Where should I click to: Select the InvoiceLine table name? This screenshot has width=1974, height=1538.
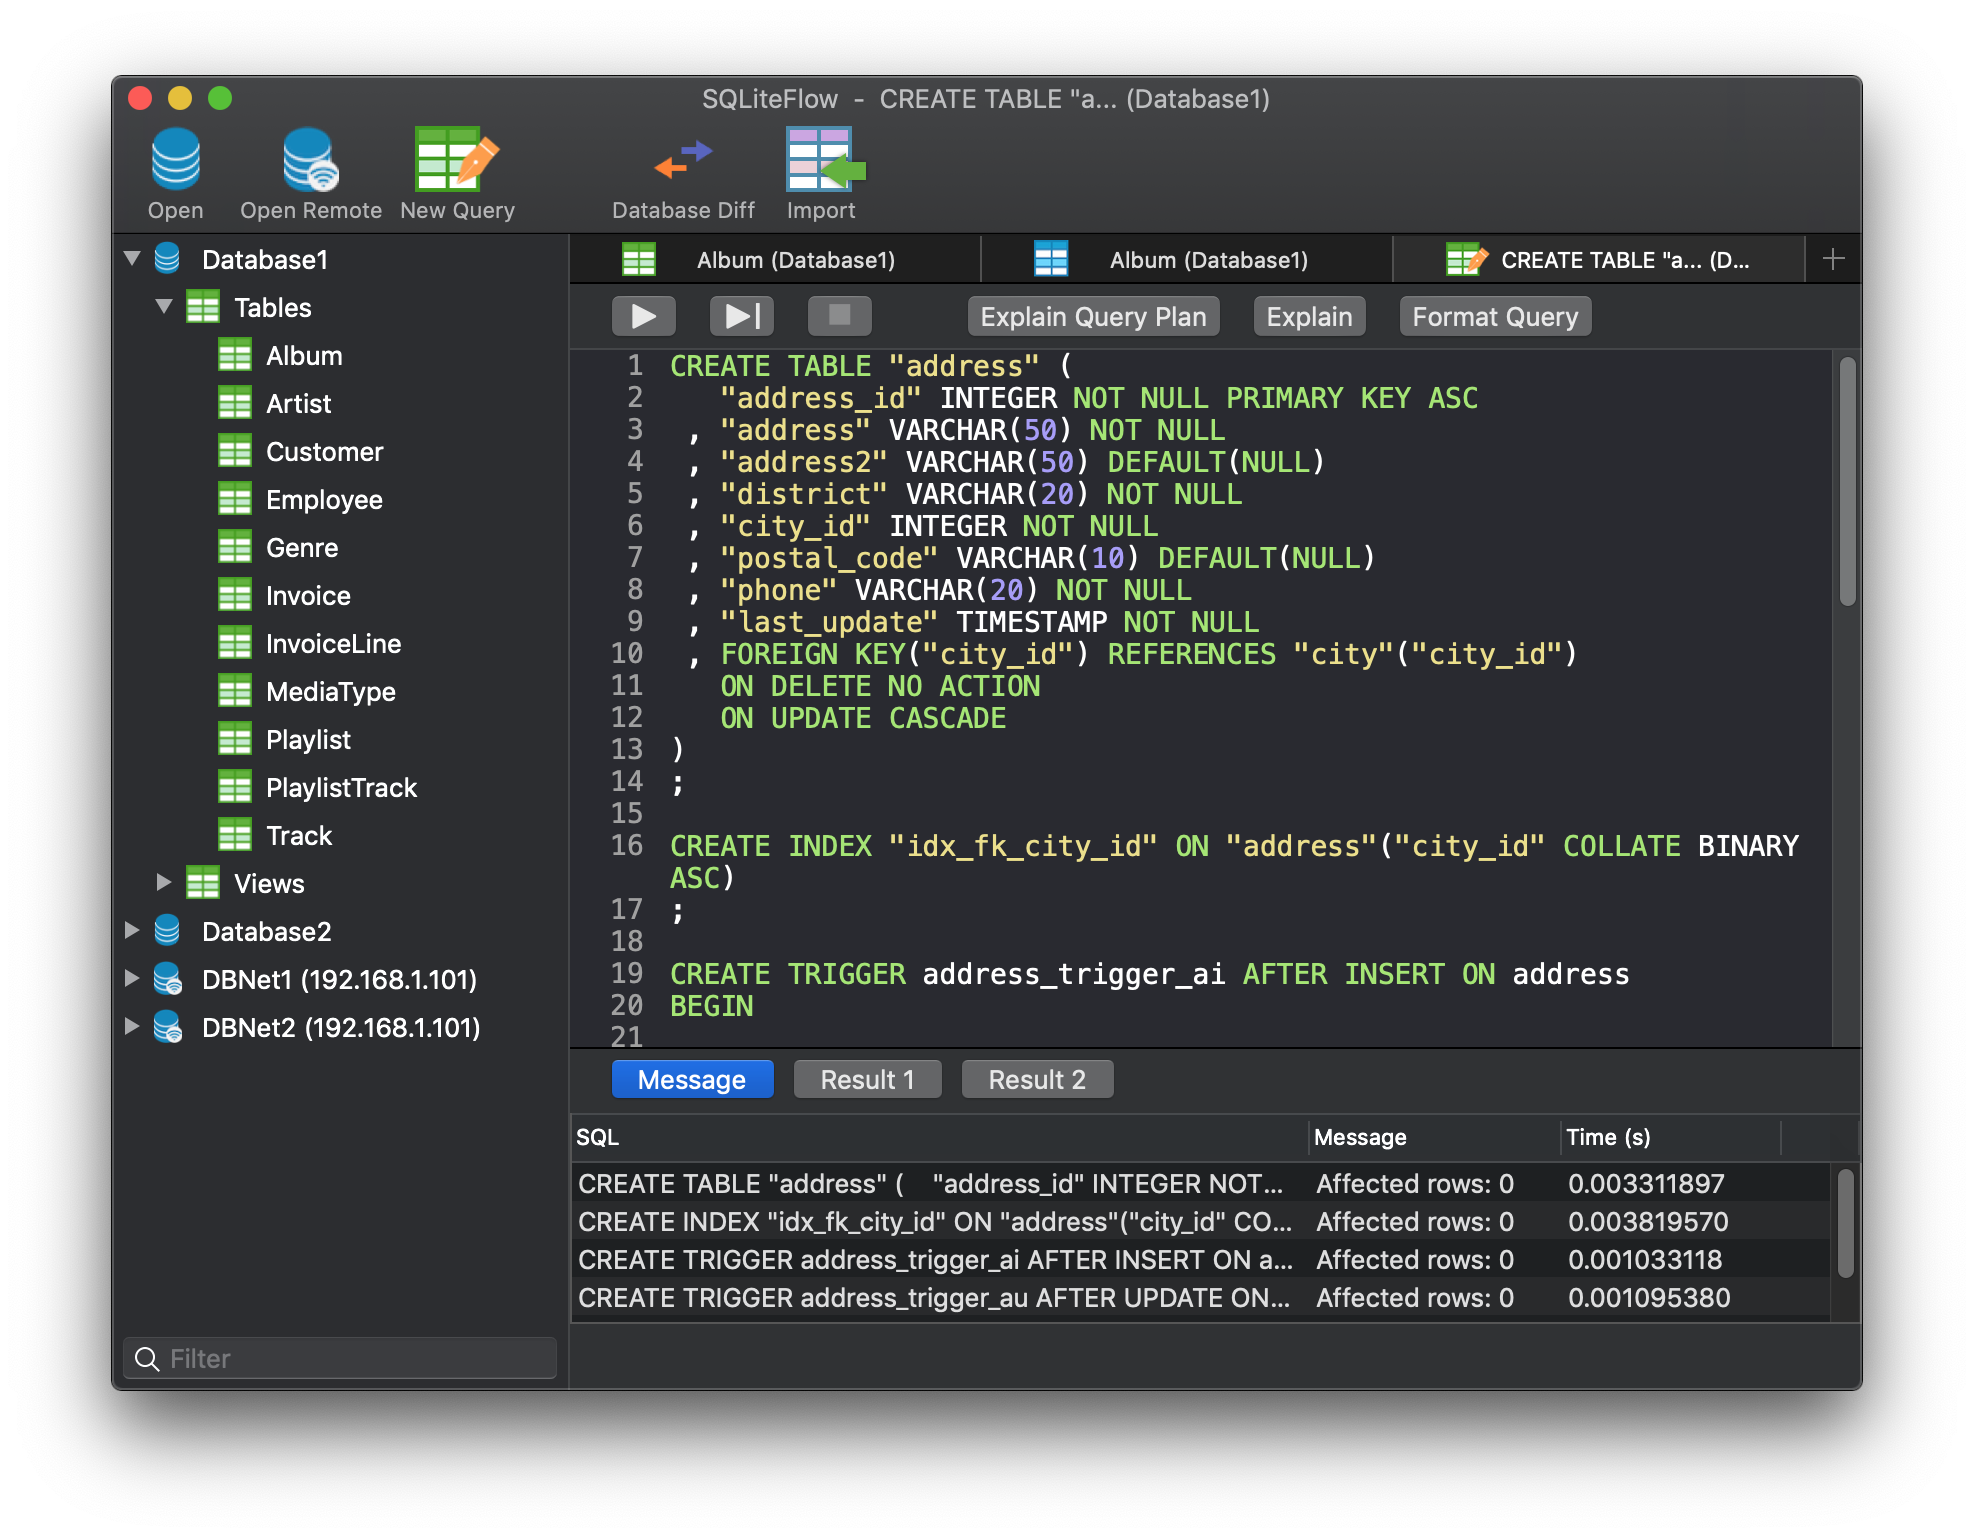(333, 644)
